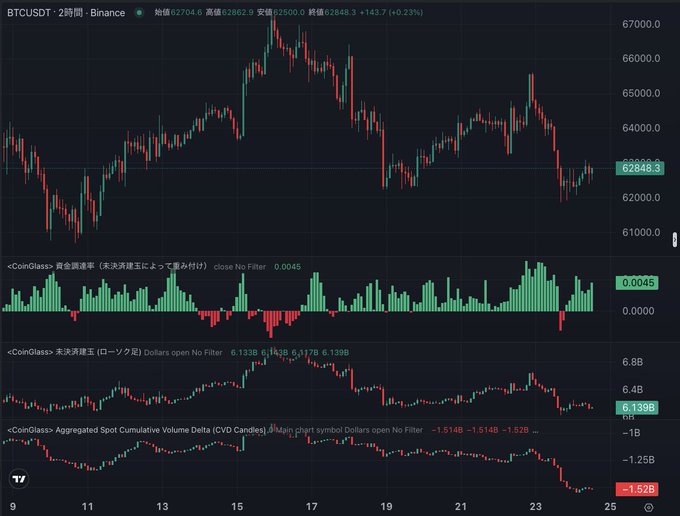This screenshot has width=680, height=516.
Task: Select the Aggregated Spot CVD Candles title
Action: coord(137,430)
